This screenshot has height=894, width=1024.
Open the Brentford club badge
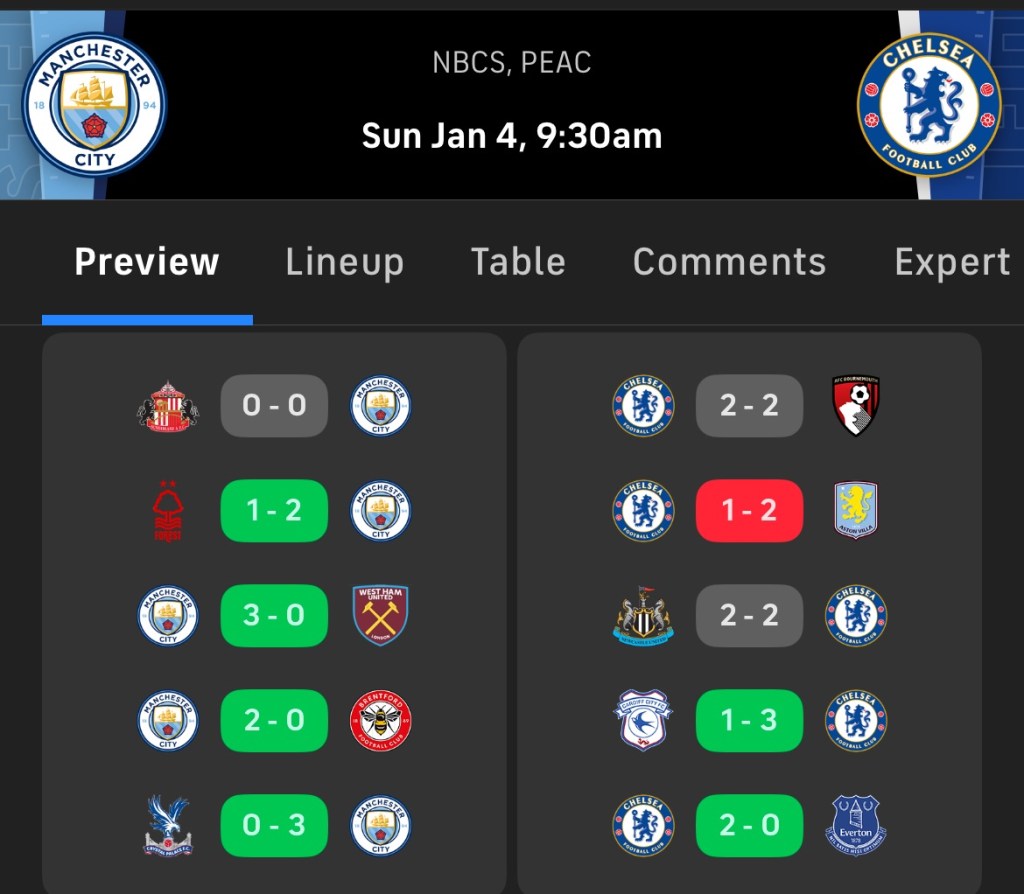(x=381, y=721)
